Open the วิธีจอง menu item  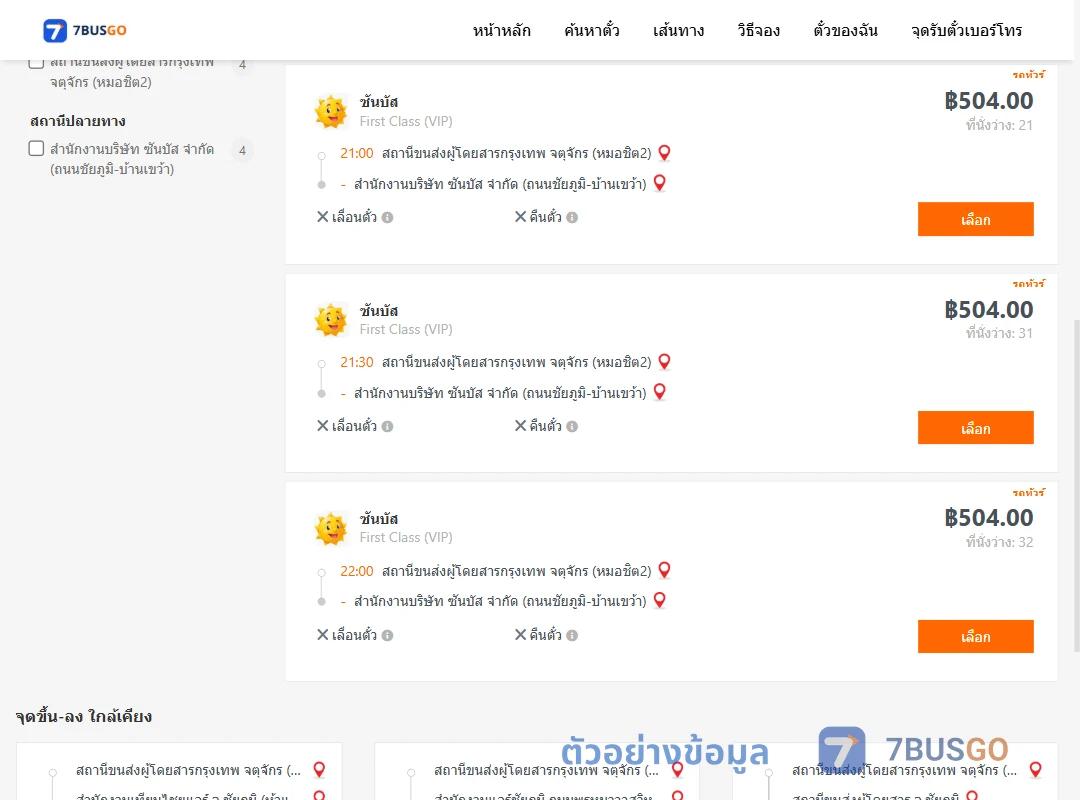[758, 30]
